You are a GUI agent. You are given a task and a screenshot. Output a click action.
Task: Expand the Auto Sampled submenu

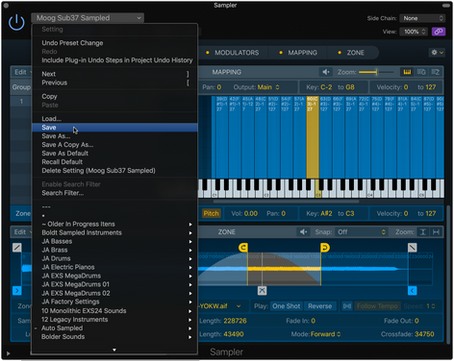click(x=115, y=328)
